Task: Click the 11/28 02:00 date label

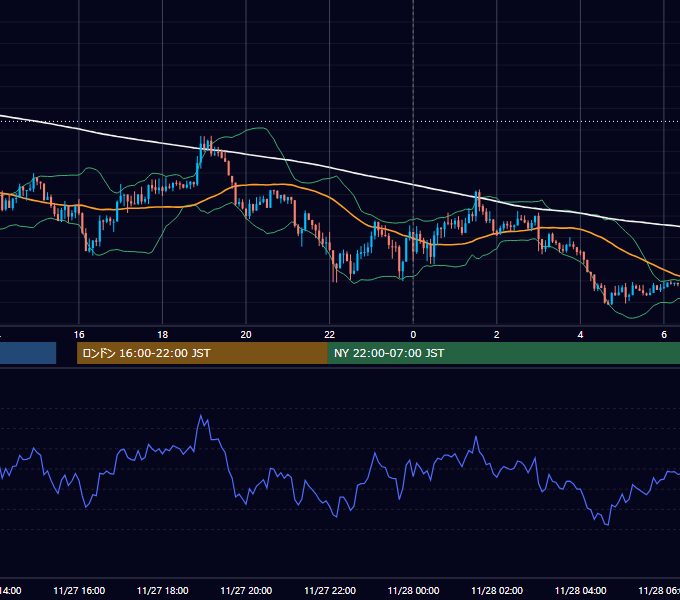Action: coord(497,590)
